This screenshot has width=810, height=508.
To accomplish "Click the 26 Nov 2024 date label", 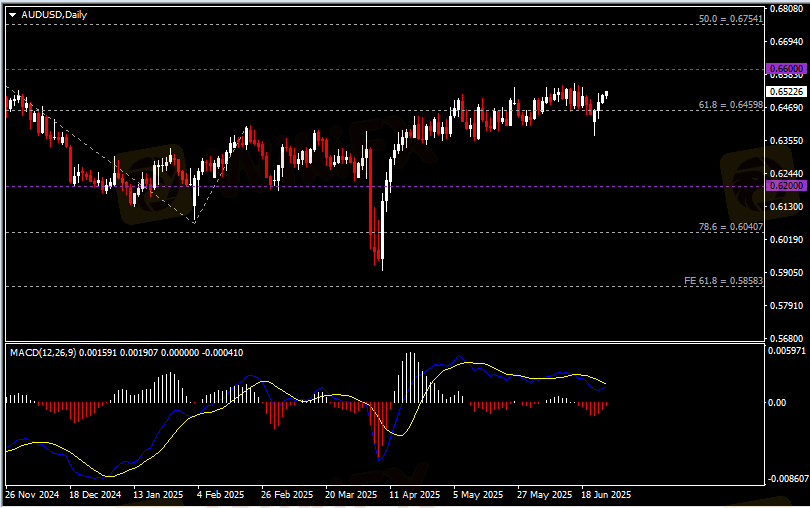I will coord(33,494).
